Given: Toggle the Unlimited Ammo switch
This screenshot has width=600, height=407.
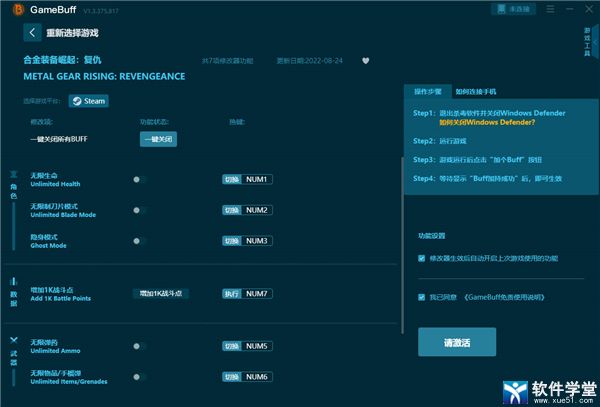Looking at the screenshot, I should point(139,346).
